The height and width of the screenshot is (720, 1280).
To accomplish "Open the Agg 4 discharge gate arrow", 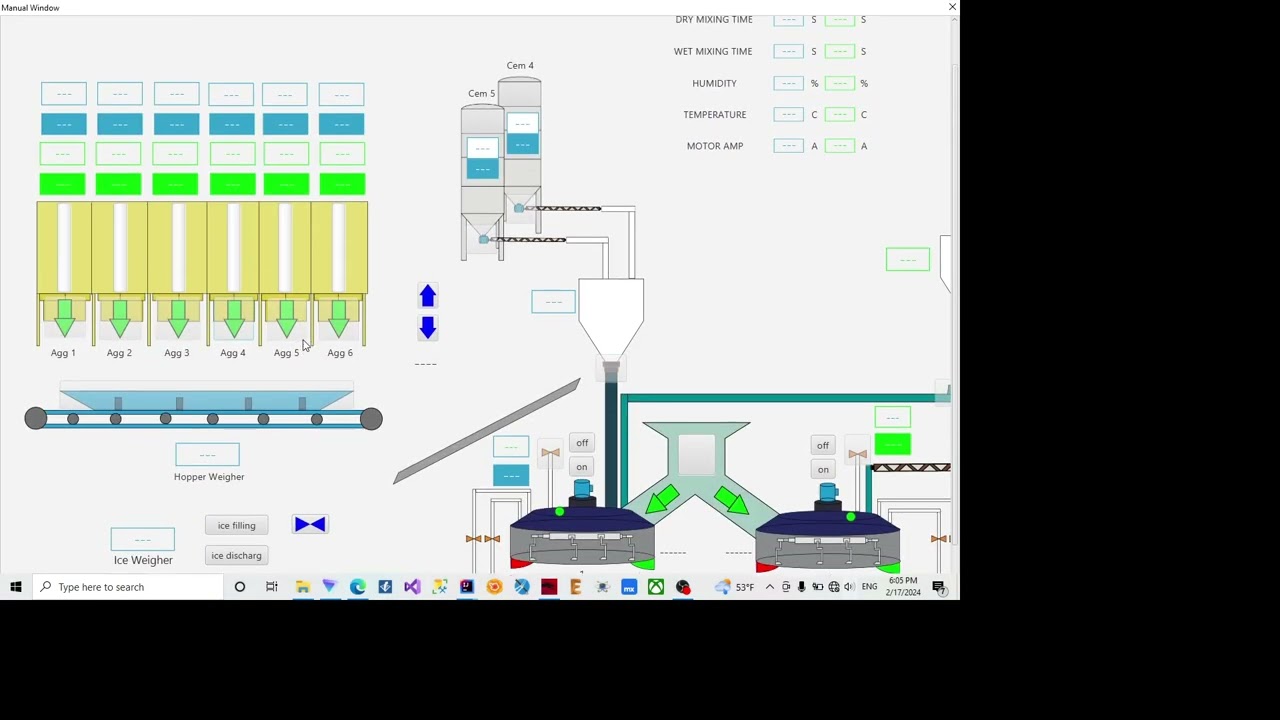I will pos(233,318).
